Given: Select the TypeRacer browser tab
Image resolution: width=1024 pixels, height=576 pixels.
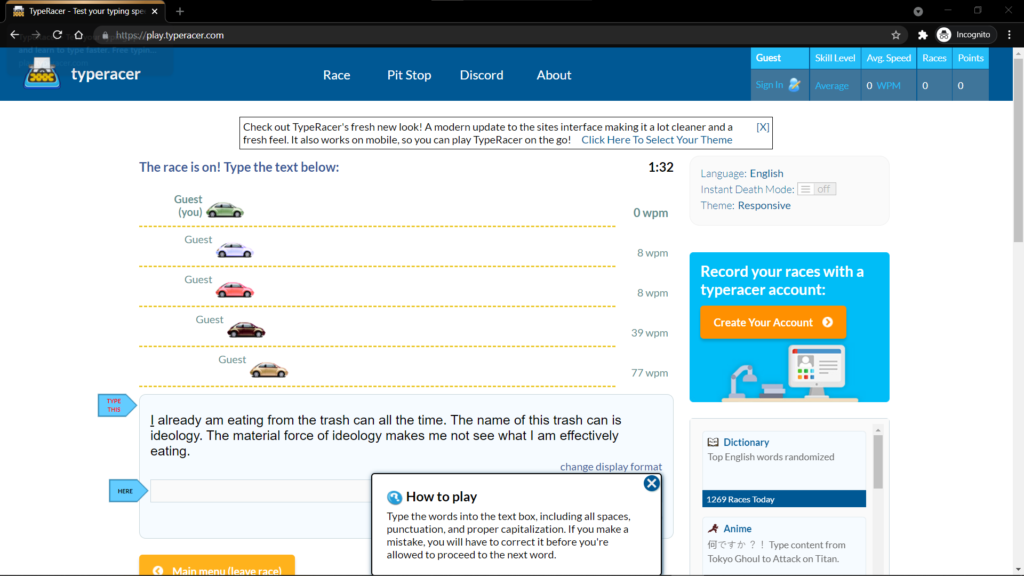Looking at the screenshot, I should tap(85, 11).
